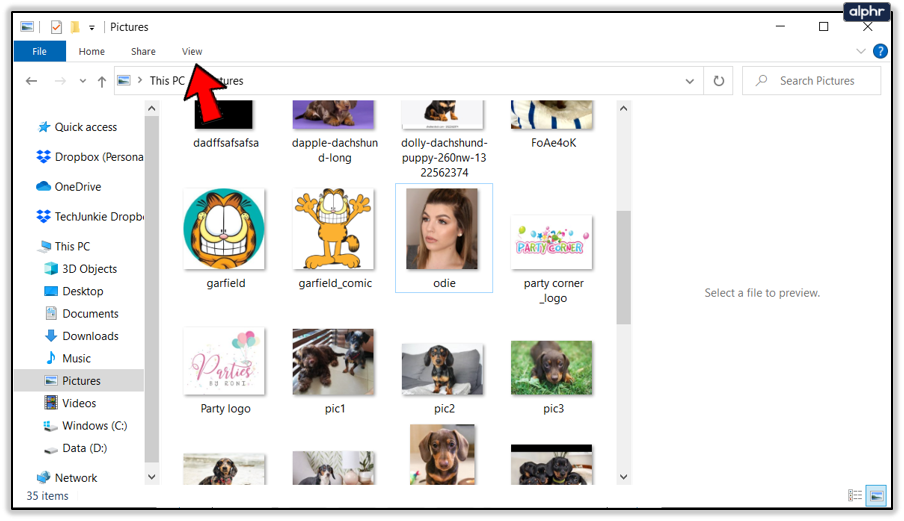The height and width of the screenshot is (521, 904).
Task: Open recent locations dropdown arrow
Action: [x=82, y=81]
